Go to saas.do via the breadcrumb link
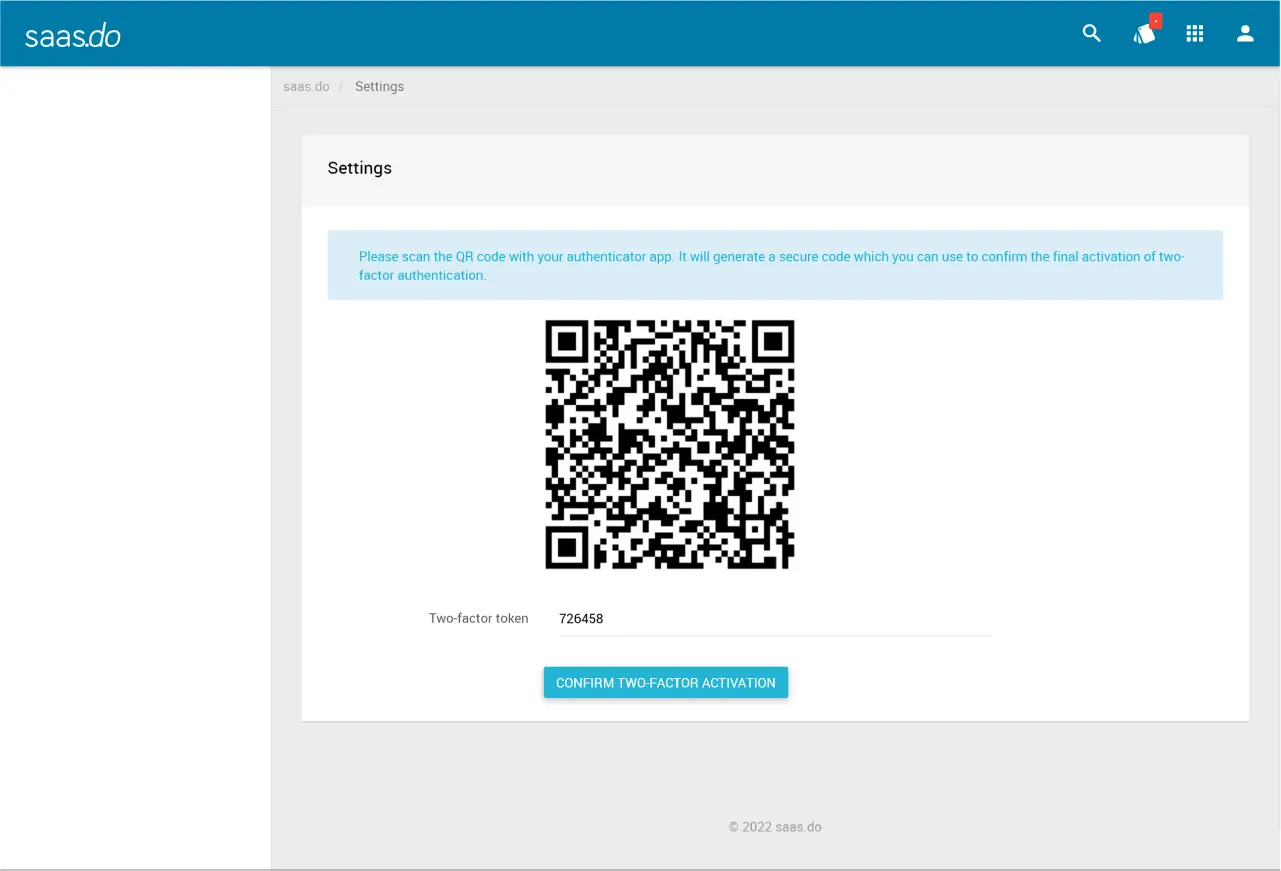1281x871 pixels. click(x=306, y=87)
